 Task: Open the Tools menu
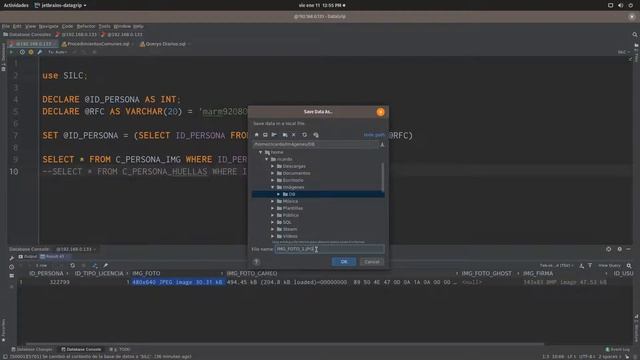104,26
